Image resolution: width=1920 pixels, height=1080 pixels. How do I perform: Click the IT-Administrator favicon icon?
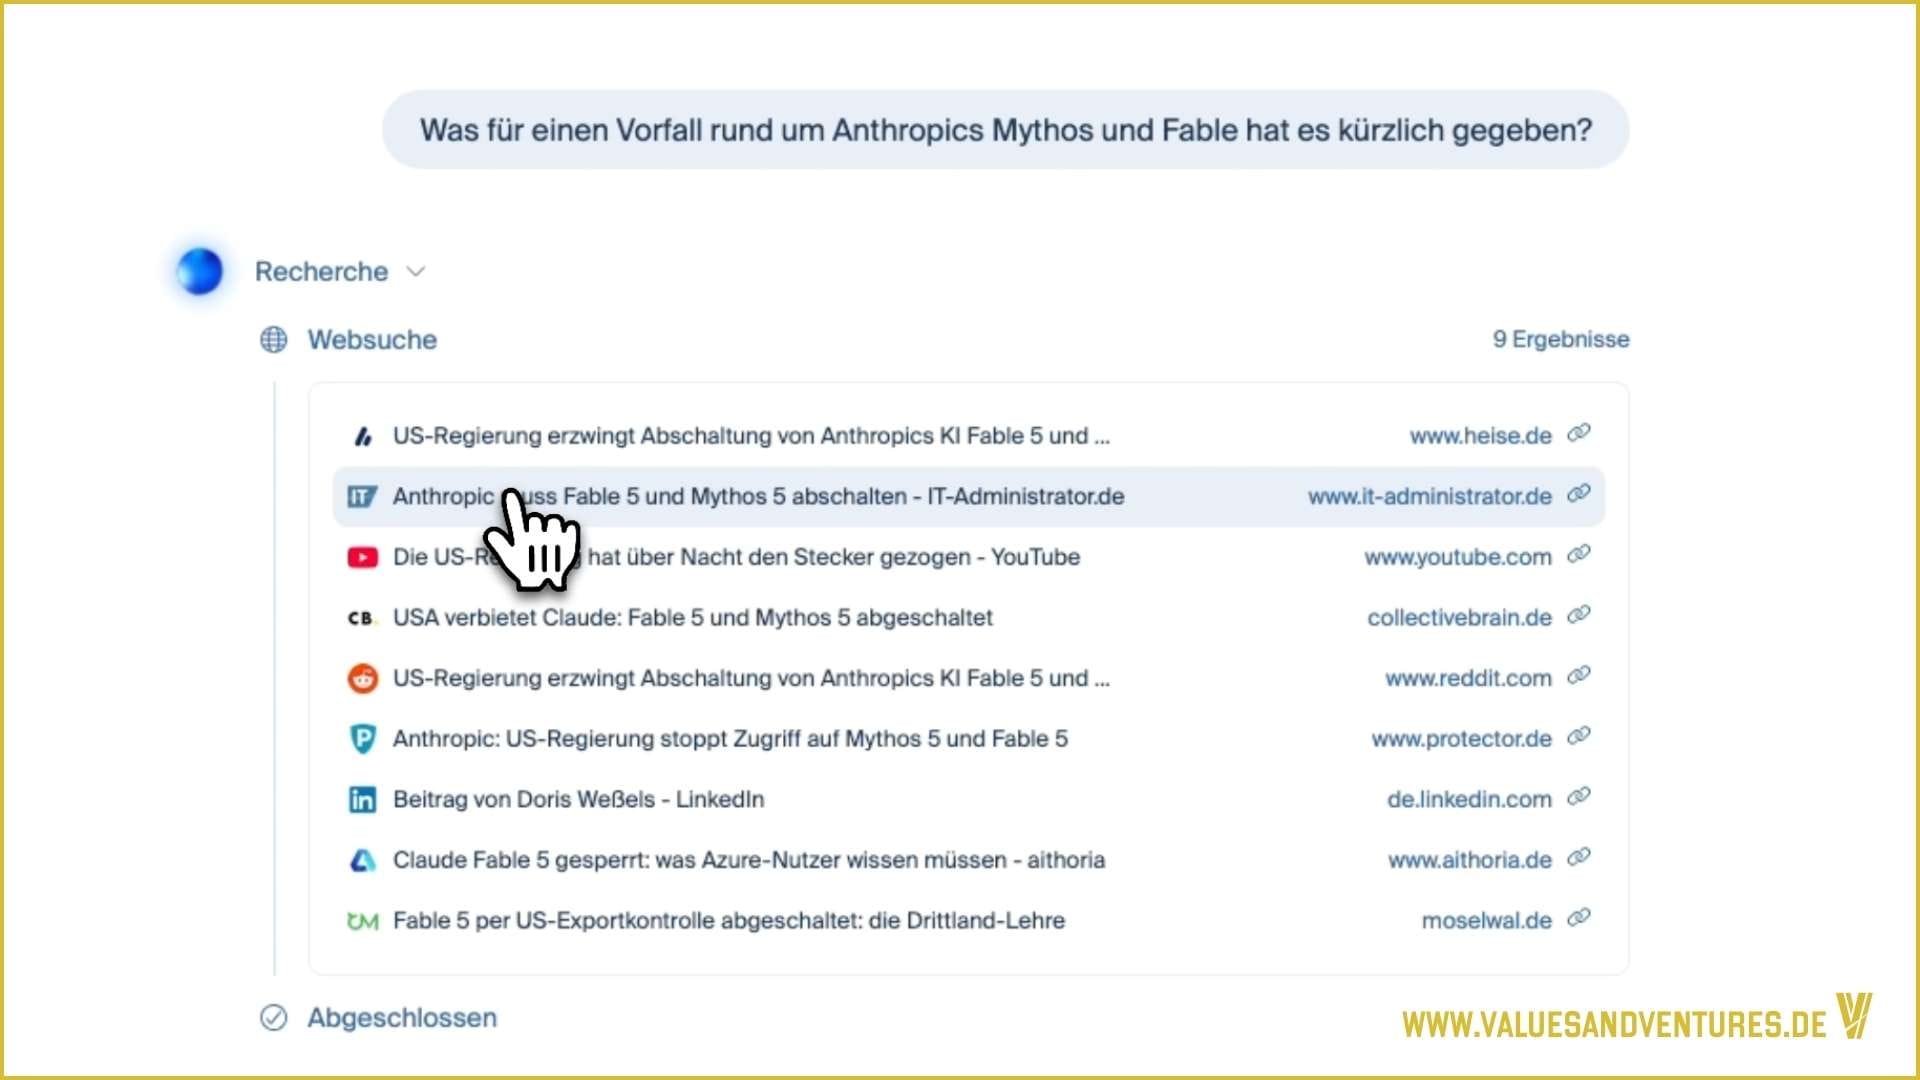[x=362, y=497]
